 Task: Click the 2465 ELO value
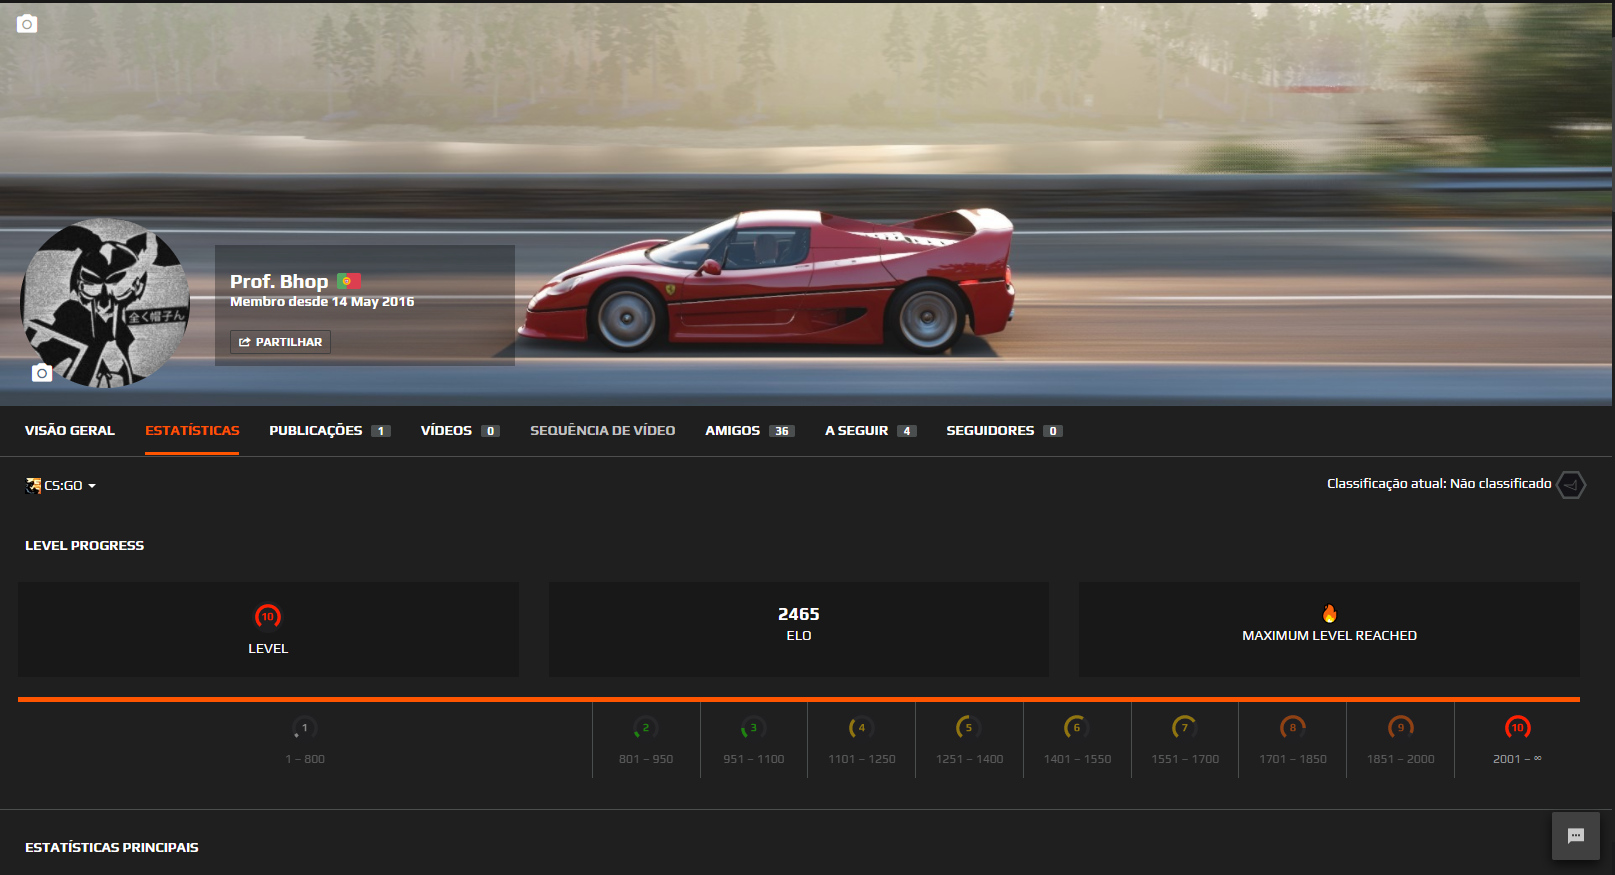[799, 614]
